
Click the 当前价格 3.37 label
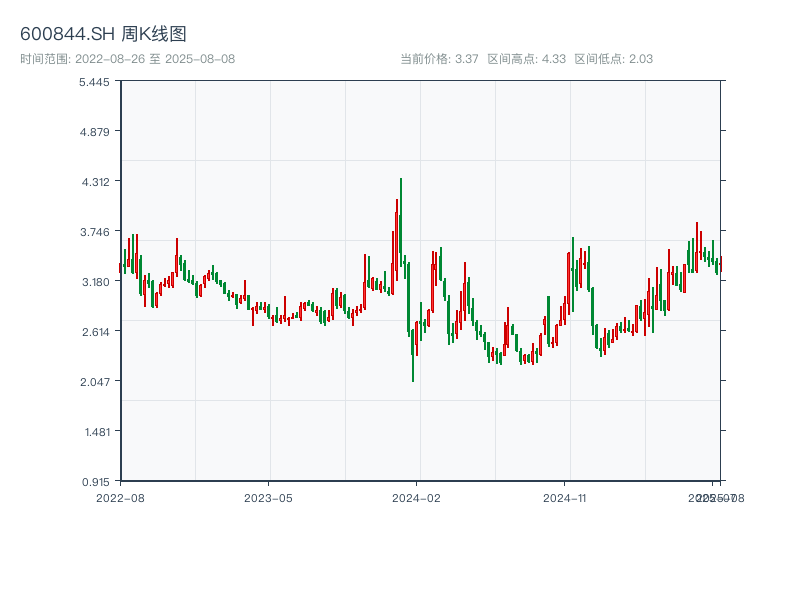coord(439,59)
